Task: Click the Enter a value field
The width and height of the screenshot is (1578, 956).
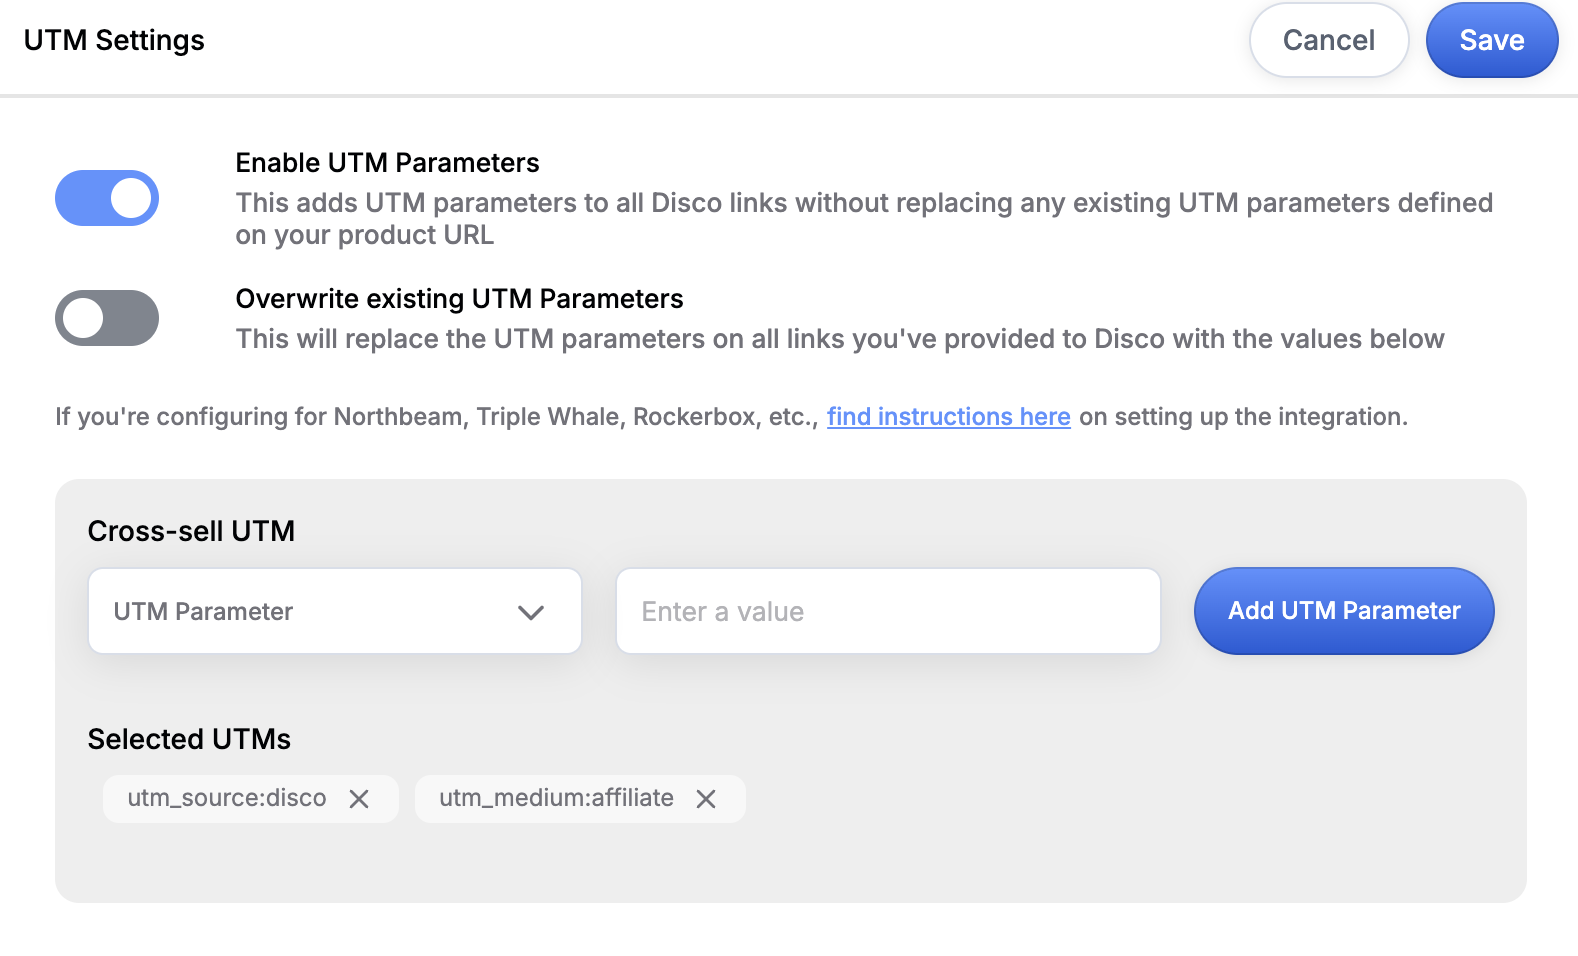Action: [887, 611]
